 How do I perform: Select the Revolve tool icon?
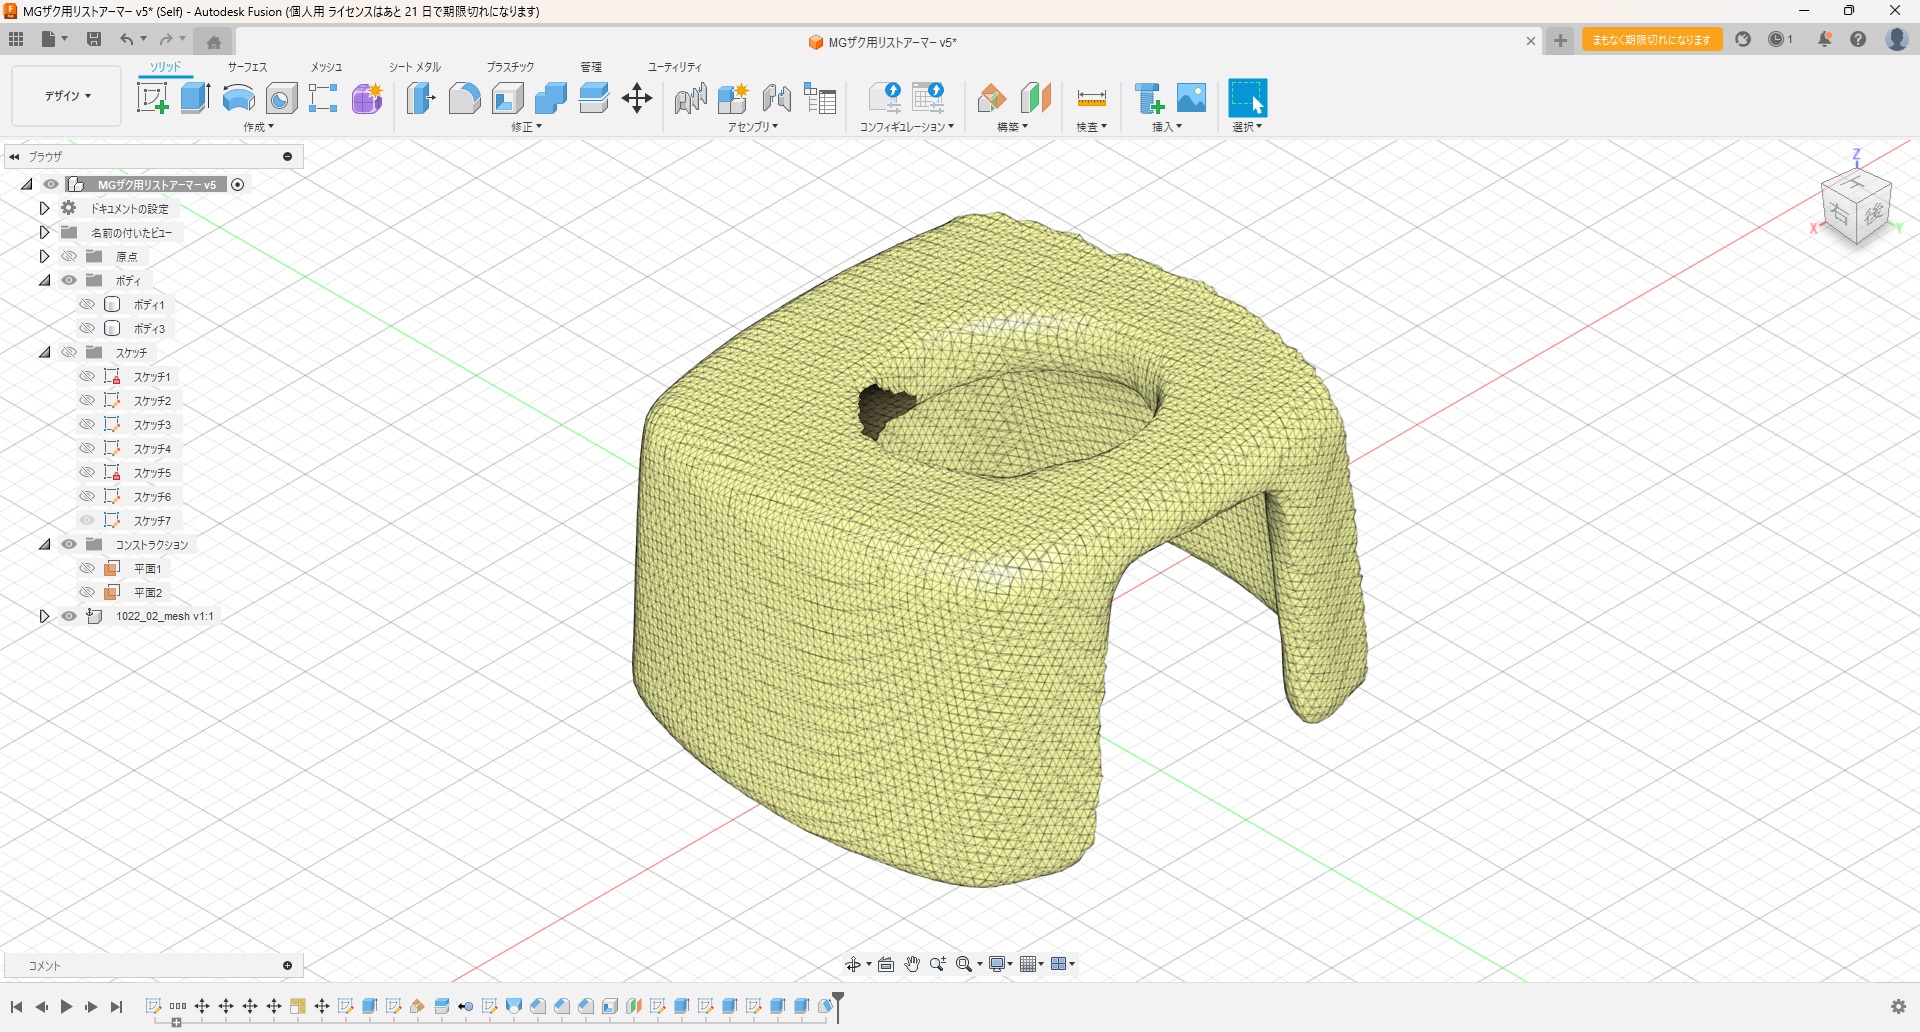click(238, 98)
